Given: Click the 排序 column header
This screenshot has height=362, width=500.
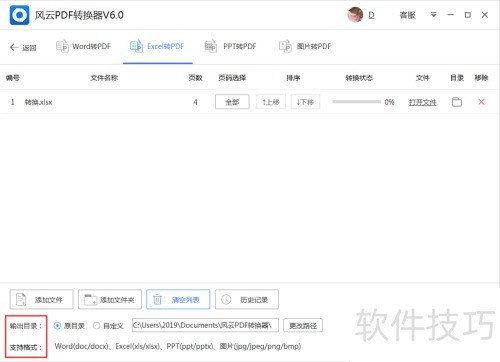Looking at the screenshot, I should 293,78.
